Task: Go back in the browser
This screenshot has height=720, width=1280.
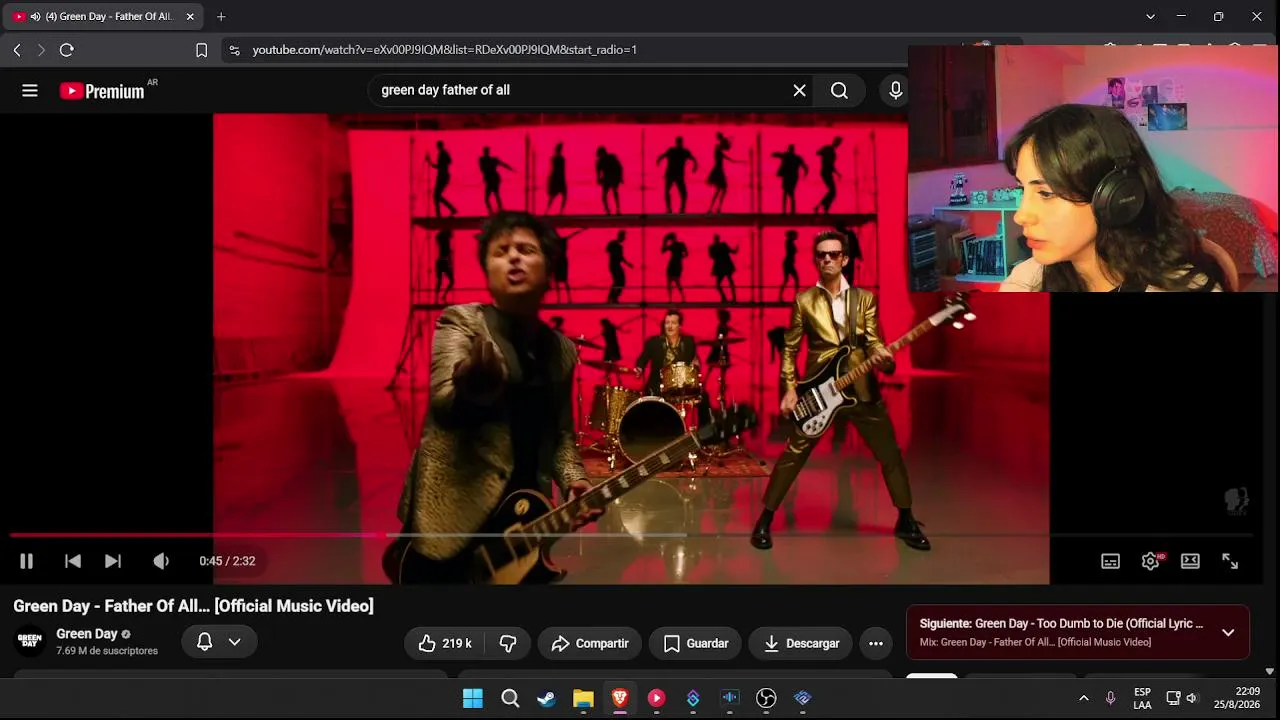Action: (x=17, y=50)
